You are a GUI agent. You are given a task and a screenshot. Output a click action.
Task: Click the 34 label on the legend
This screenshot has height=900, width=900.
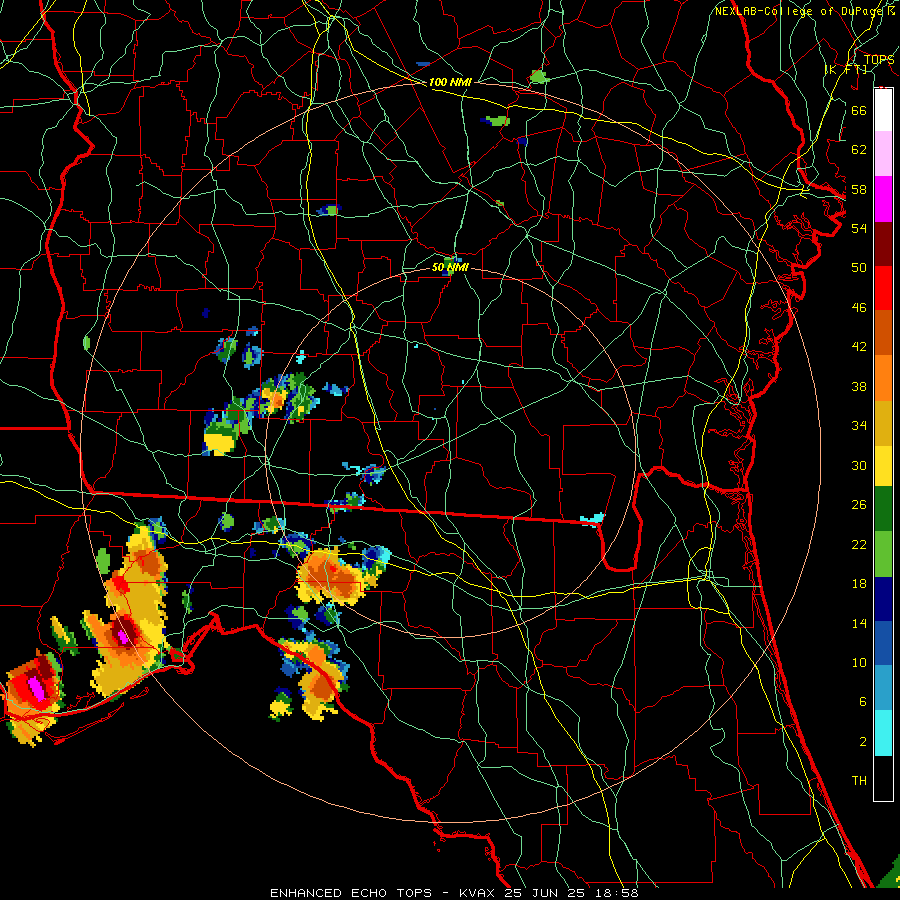click(x=859, y=426)
